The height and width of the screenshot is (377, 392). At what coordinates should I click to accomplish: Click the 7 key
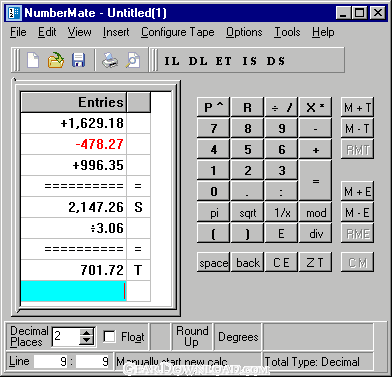pos(213,128)
